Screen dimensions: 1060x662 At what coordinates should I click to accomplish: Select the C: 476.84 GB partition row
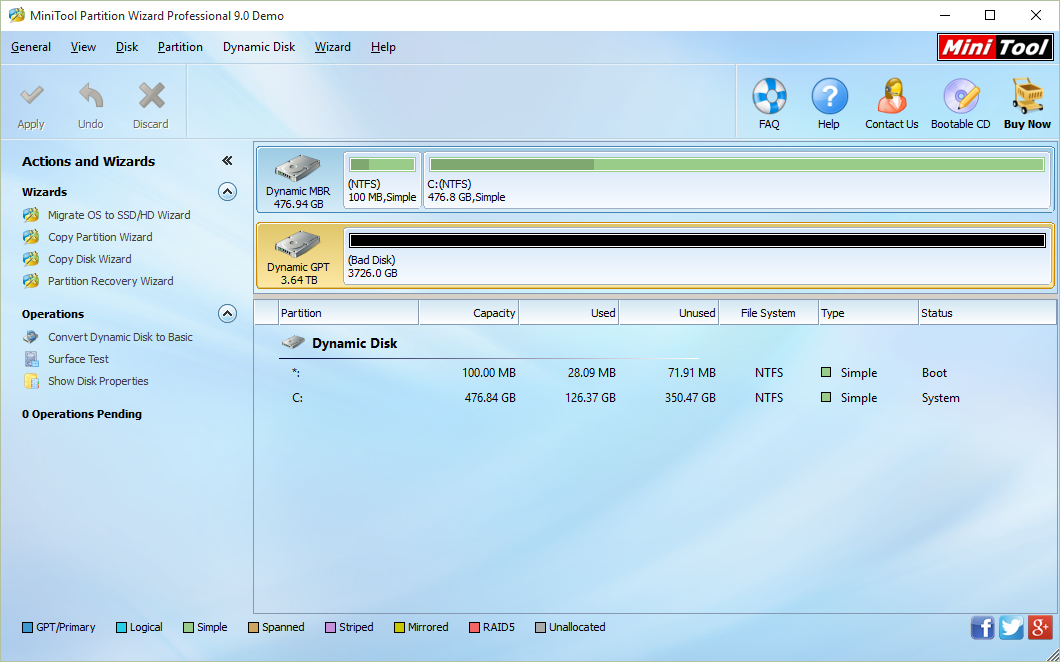654,398
